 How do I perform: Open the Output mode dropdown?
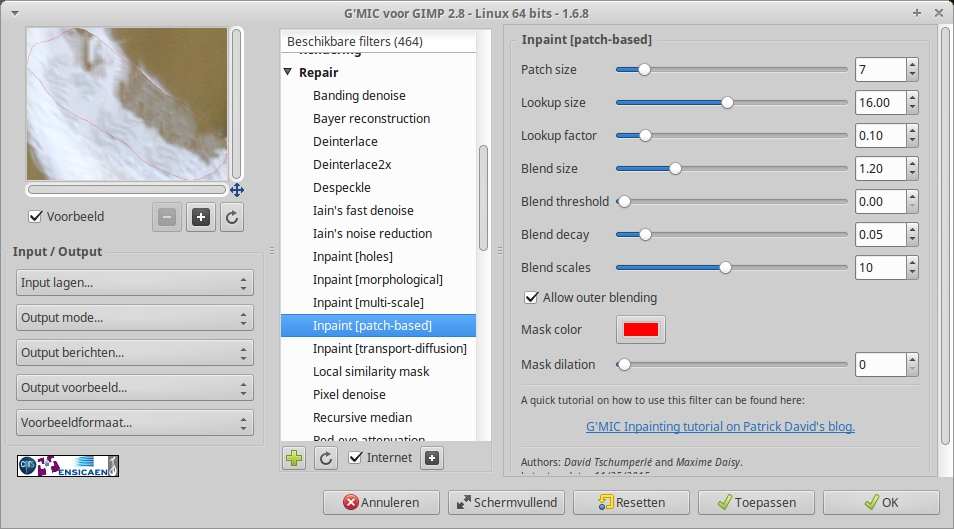click(134, 318)
